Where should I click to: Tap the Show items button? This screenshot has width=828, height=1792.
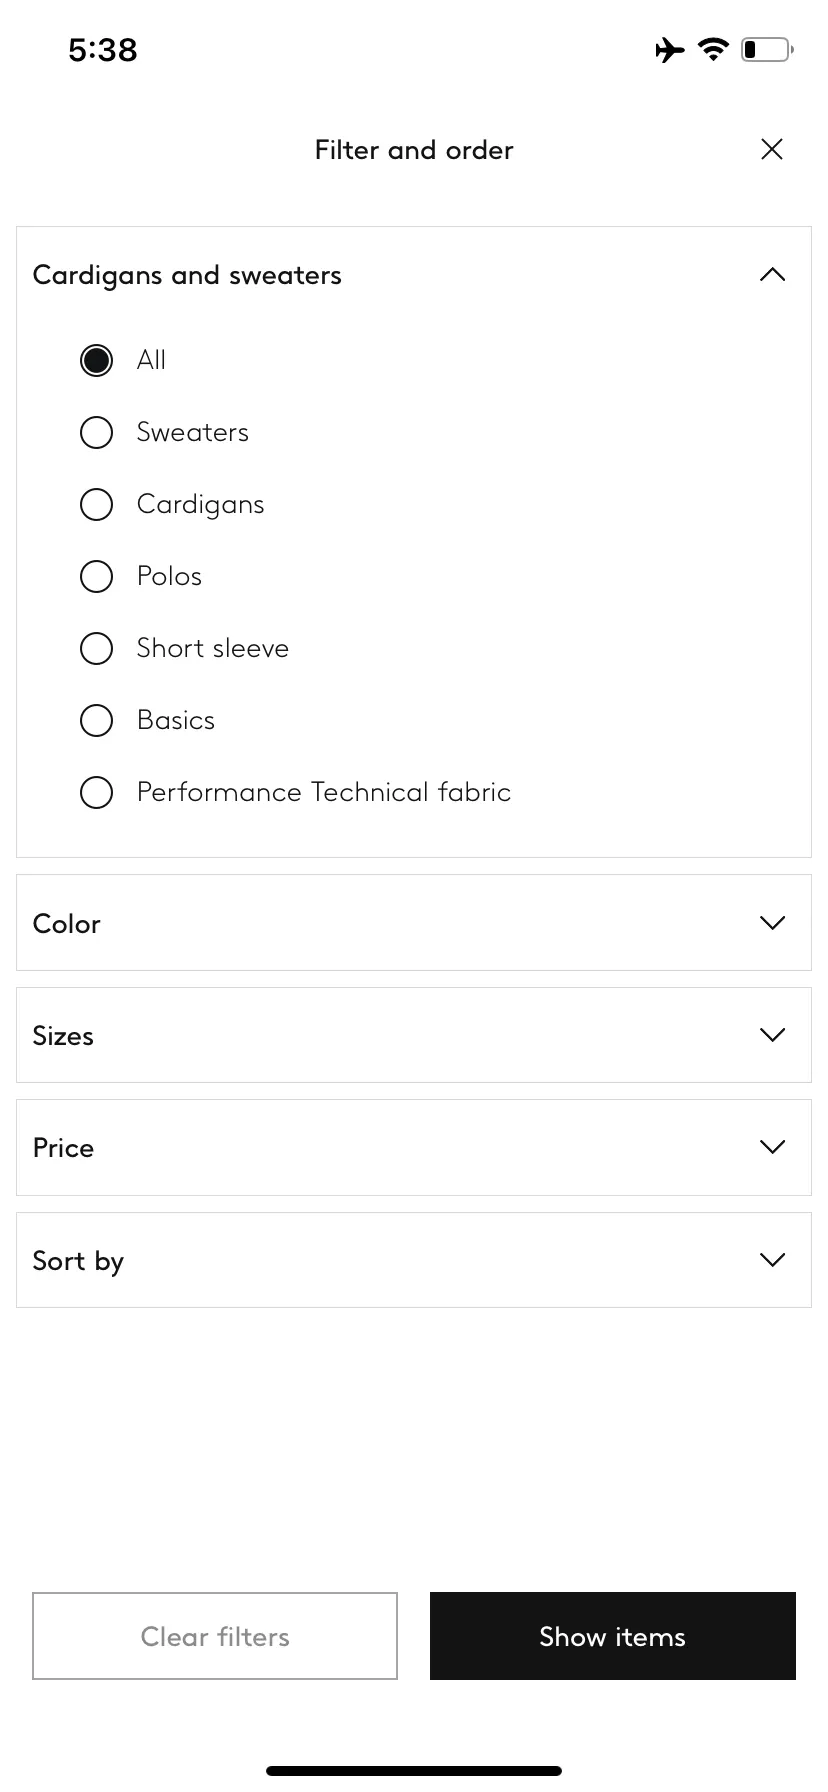[x=613, y=1636]
